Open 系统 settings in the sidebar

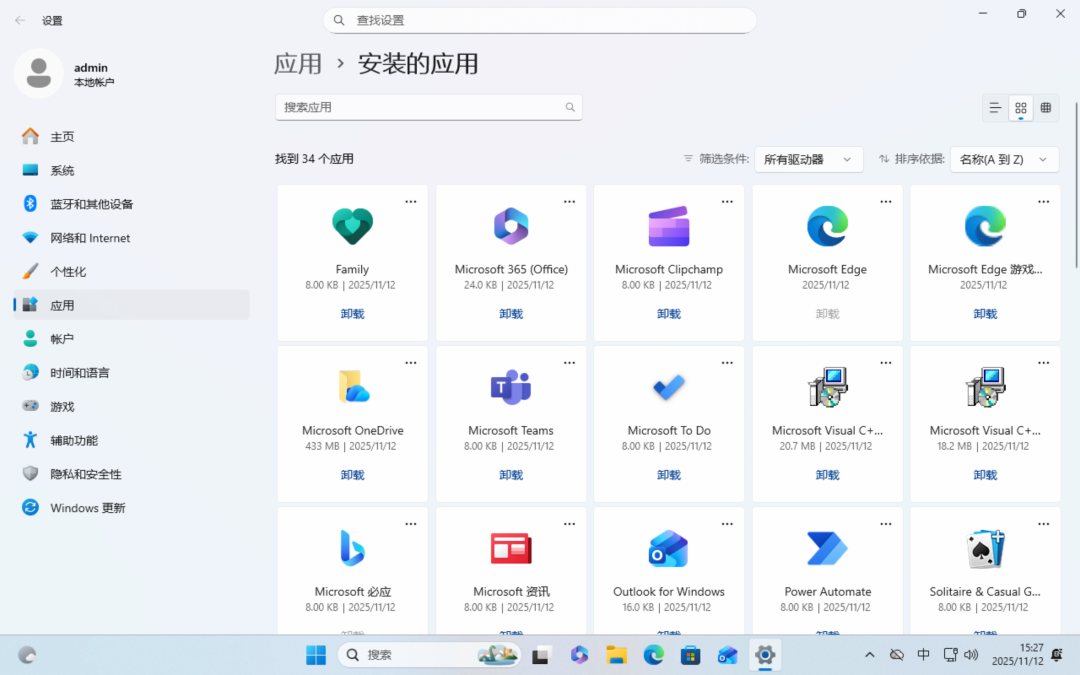coord(131,170)
